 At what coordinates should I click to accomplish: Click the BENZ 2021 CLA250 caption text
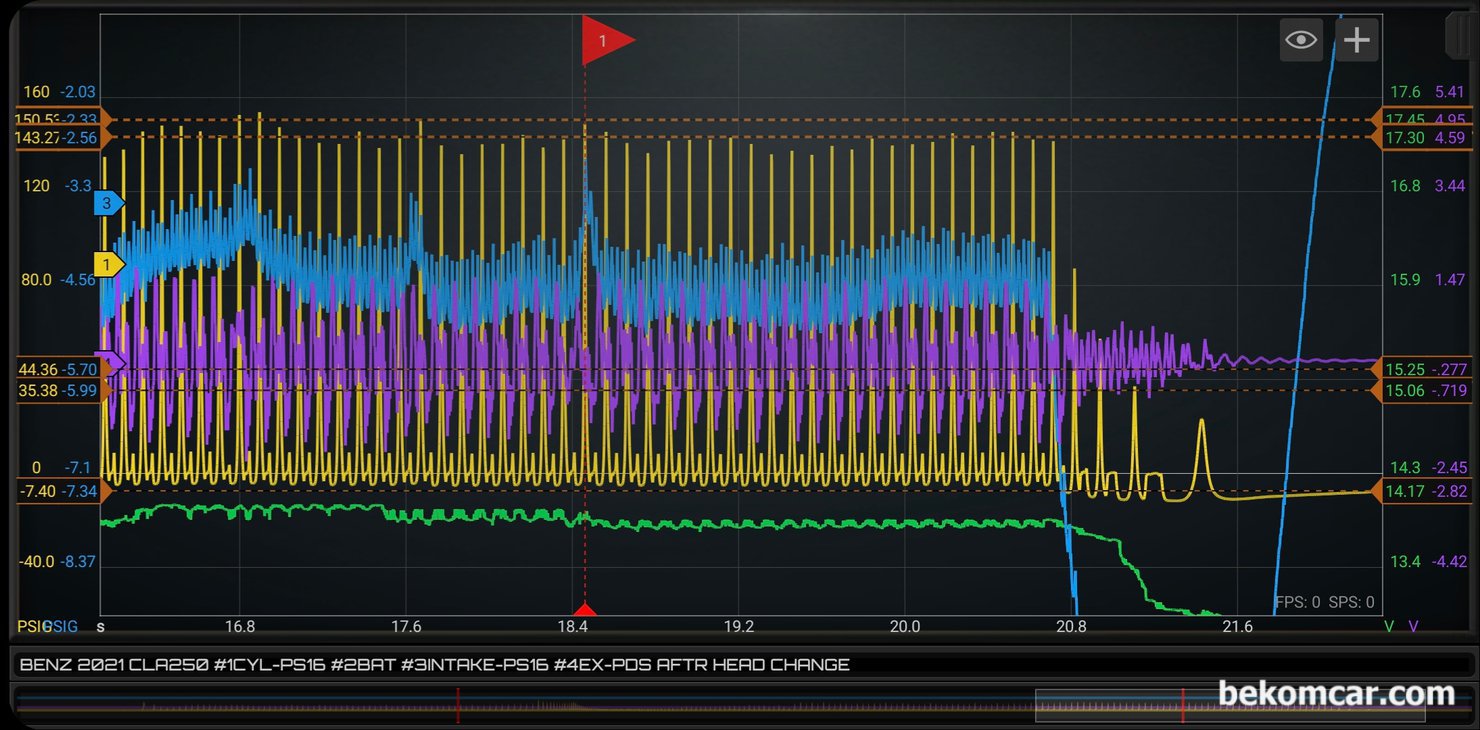[435, 664]
